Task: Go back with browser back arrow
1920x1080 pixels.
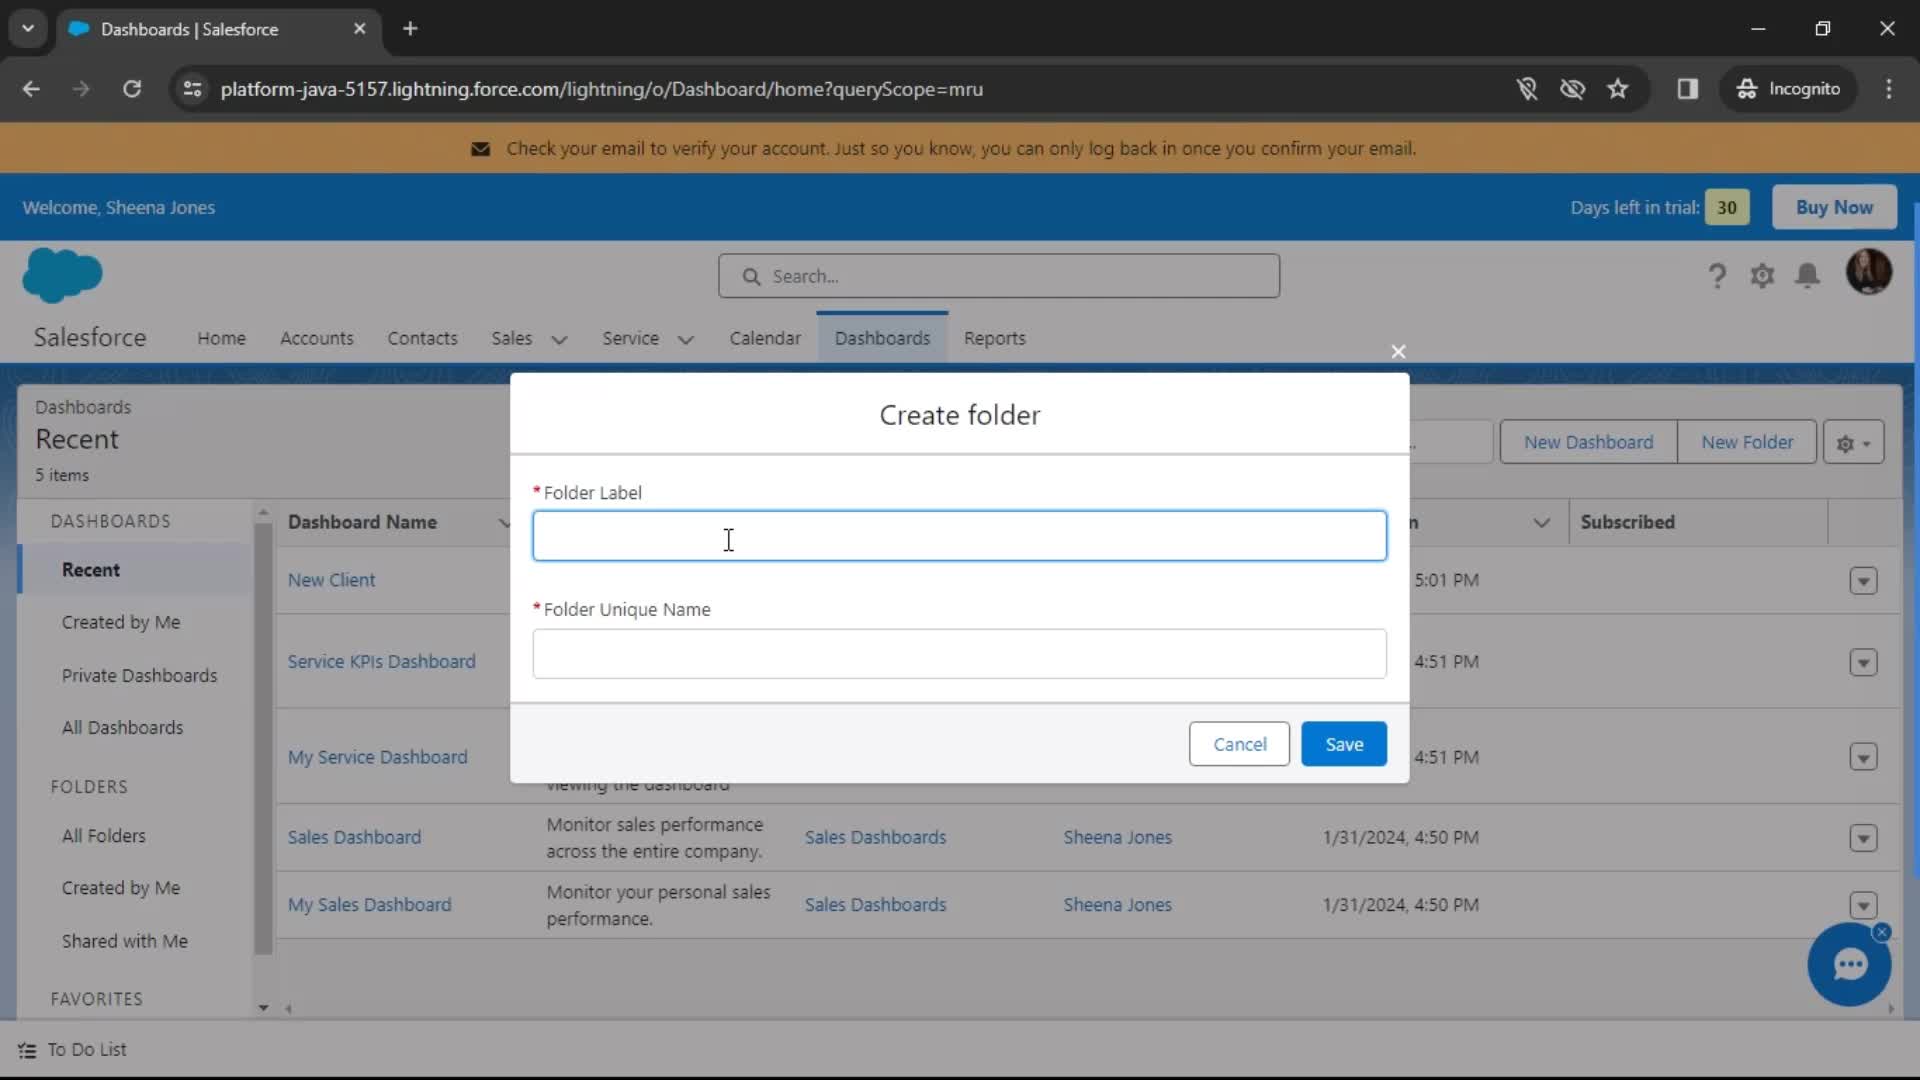Action: pos(31,89)
